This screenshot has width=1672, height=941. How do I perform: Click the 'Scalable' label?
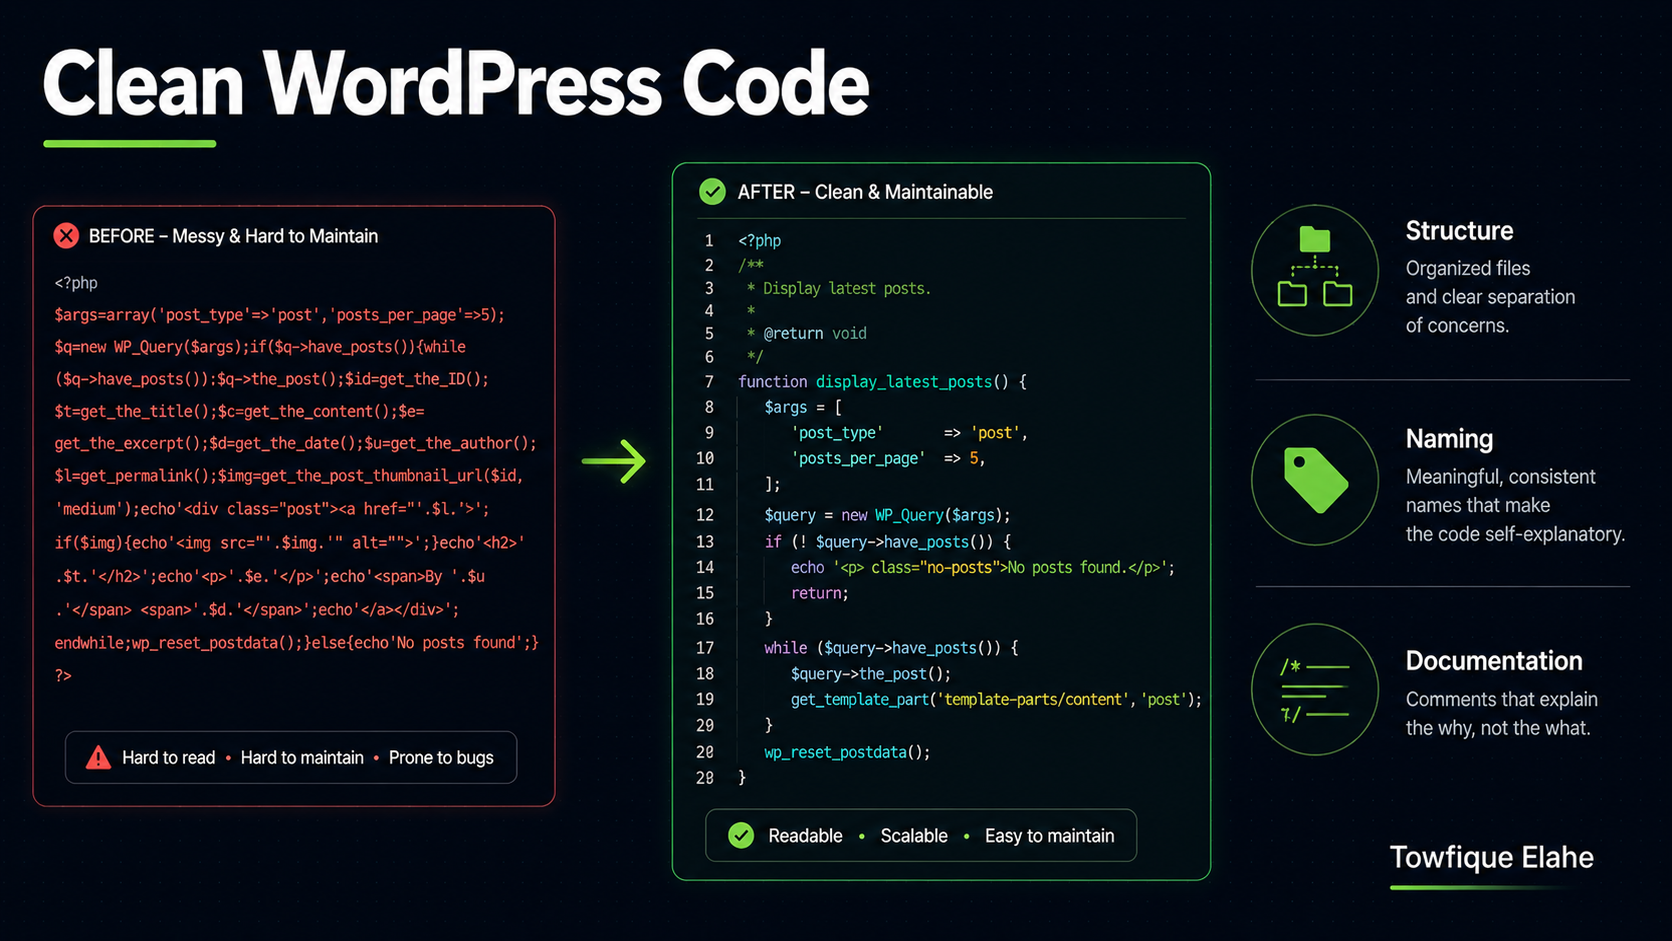(x=914, y=836)
